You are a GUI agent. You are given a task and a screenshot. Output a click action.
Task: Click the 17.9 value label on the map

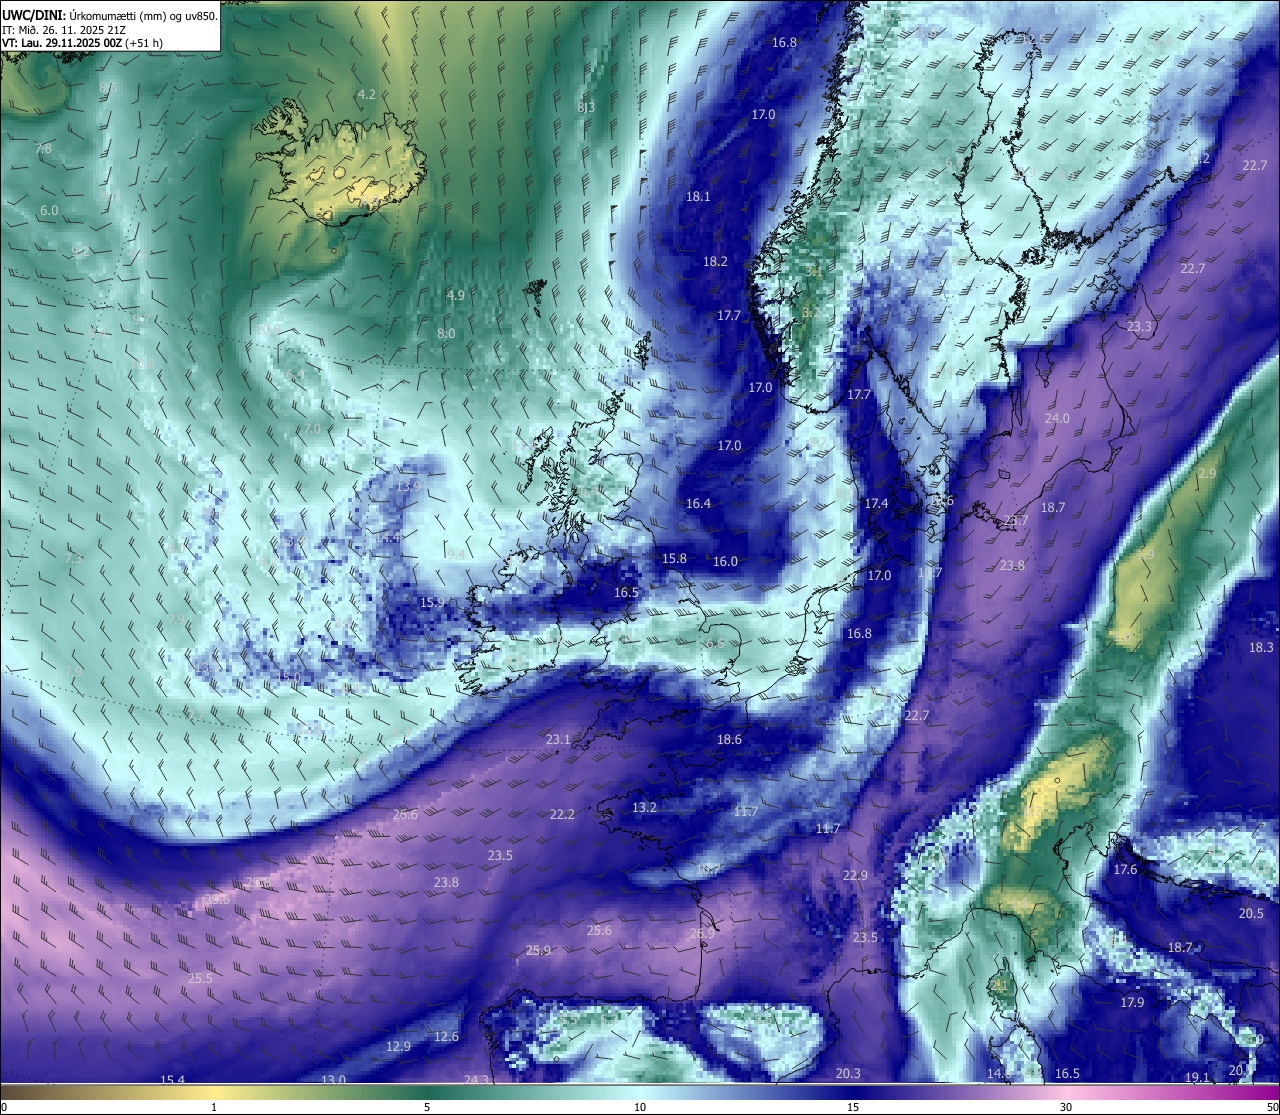coord(1131,1002)
